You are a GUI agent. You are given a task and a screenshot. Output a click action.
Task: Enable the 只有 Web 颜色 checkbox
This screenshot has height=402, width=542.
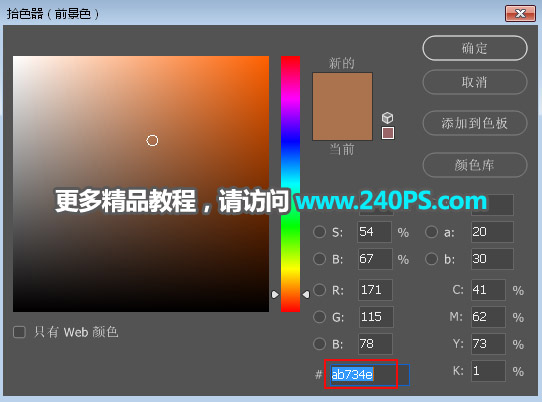click(x=19, y=332)
